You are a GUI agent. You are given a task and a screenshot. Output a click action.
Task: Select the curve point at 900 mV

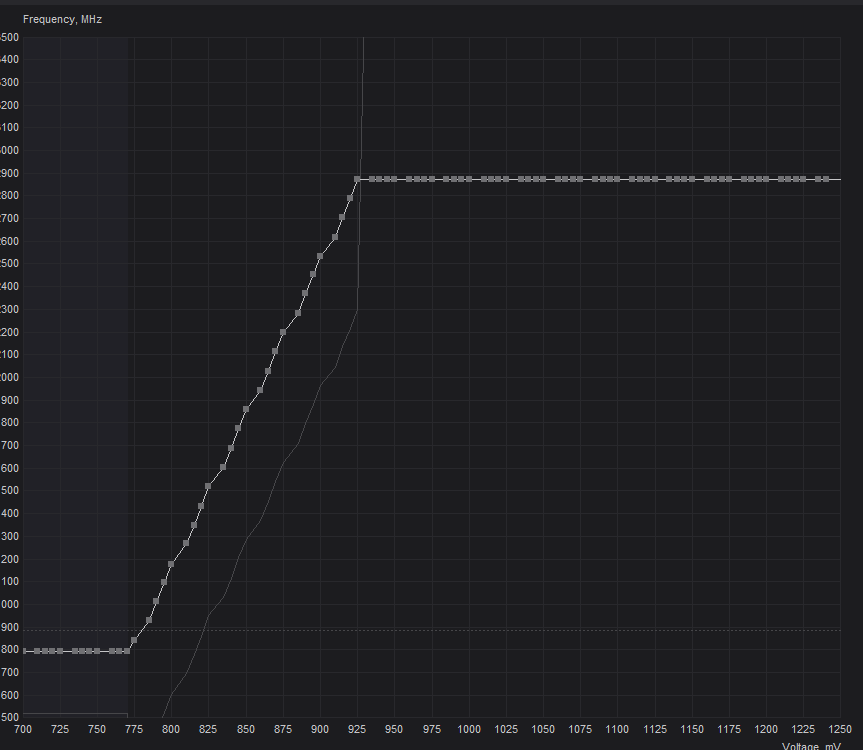pos(320,257)
